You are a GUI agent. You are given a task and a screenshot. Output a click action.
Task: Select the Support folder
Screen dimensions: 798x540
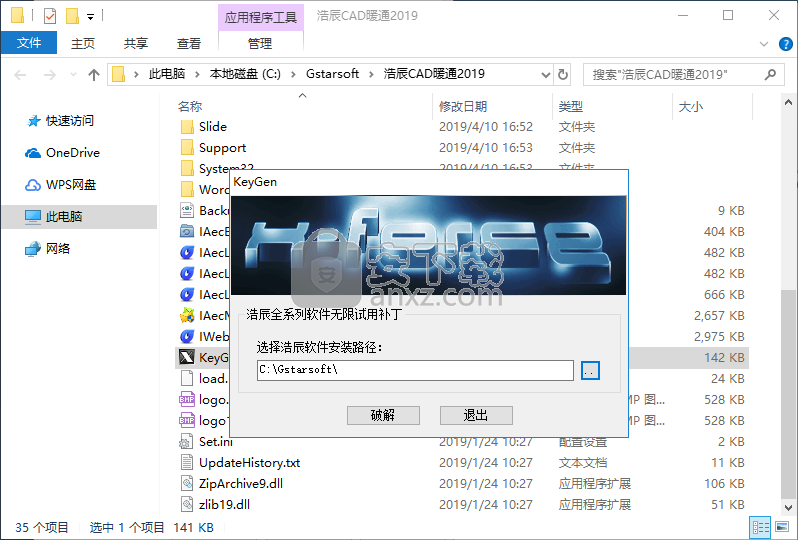tap(222, 148)
